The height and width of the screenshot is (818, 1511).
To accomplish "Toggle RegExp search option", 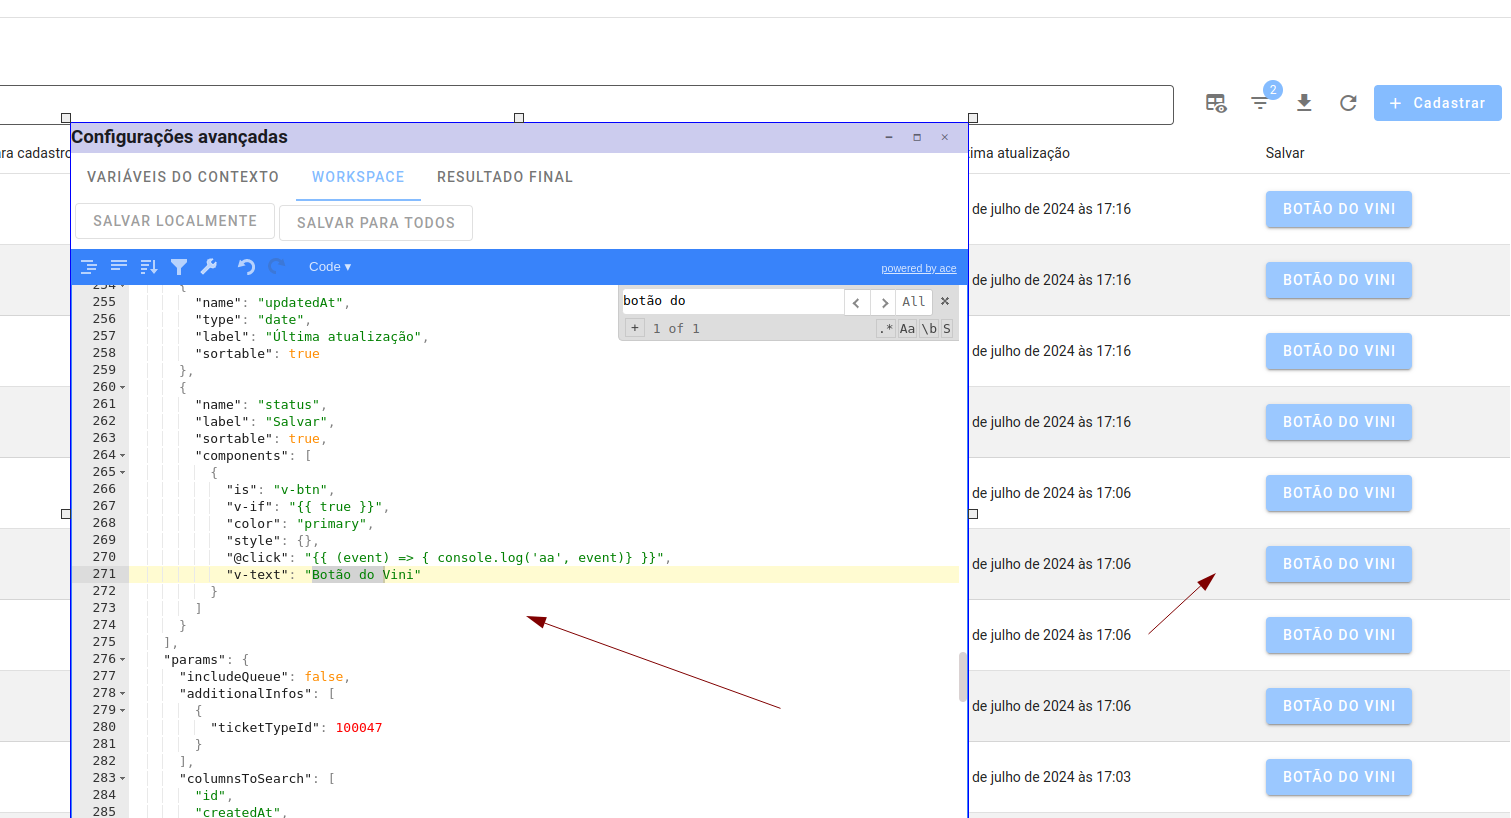I will tap(886, 328).
